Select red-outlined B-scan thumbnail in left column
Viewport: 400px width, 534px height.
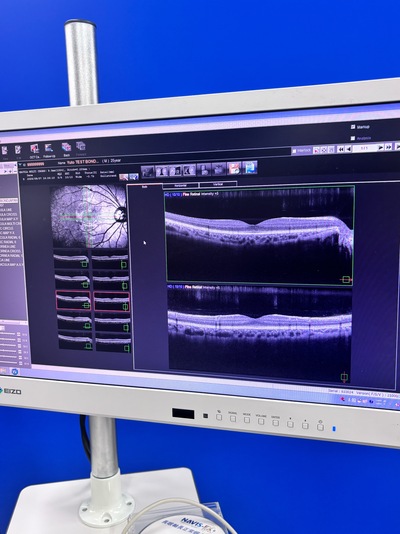73,300
